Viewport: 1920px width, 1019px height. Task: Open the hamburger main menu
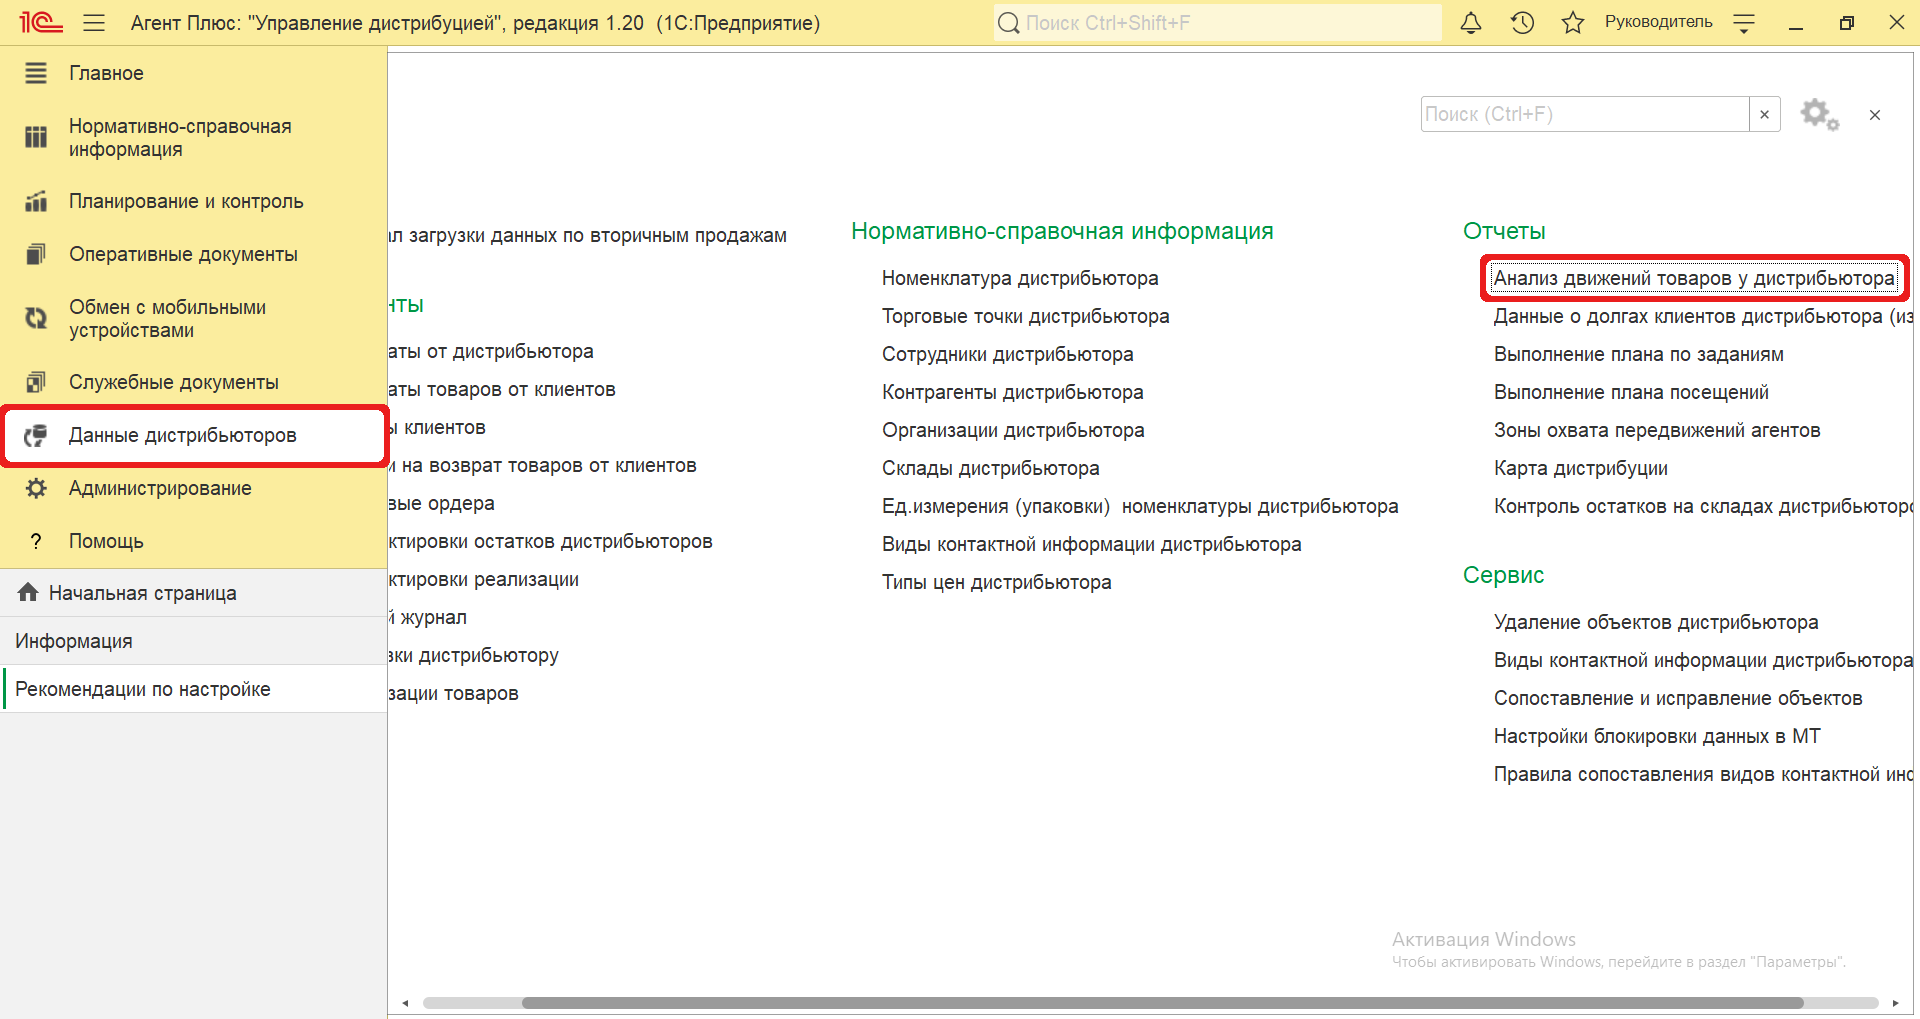pos(94,22)
